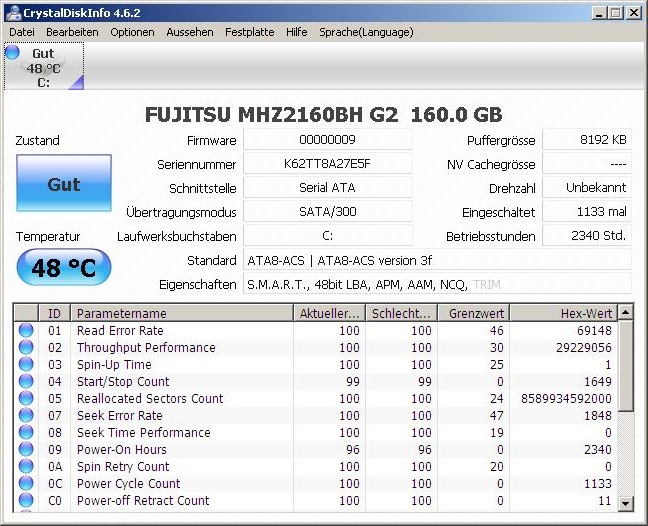The height and width of the screenshot is (526, 648).
Task: Click the Betriebsstunden field 2340 Std.
Action: pyautogui.click(x=587, y=236)
